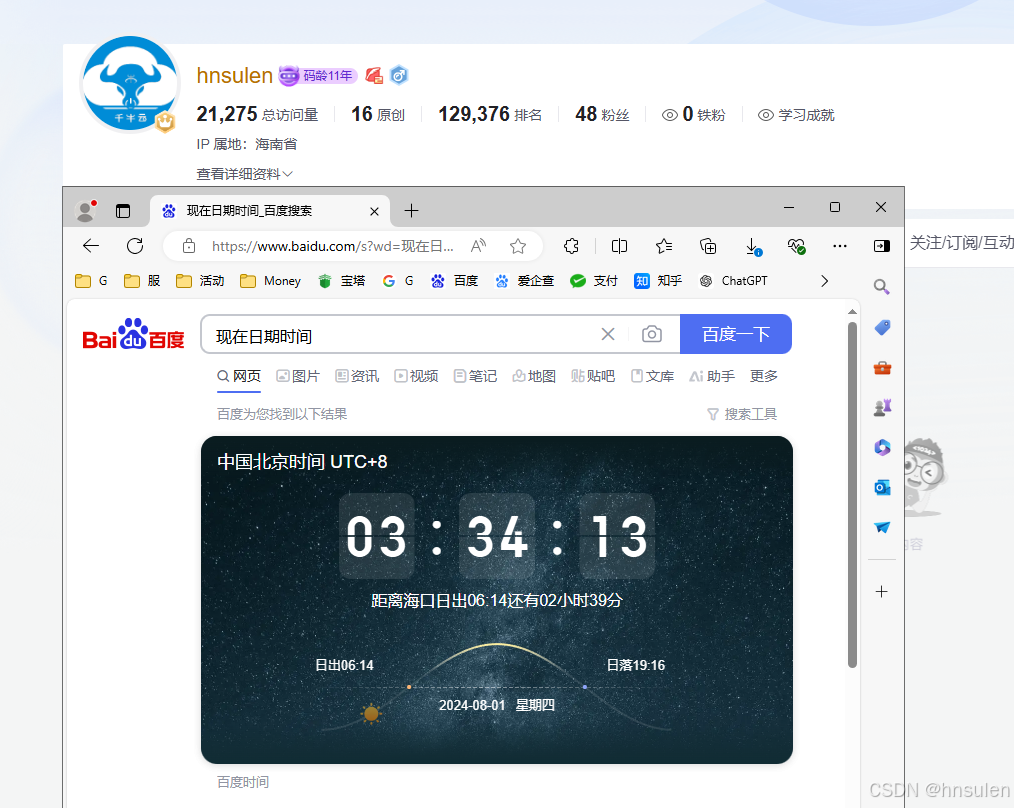Open hnsulen username on CSDN page

point(235,76)
